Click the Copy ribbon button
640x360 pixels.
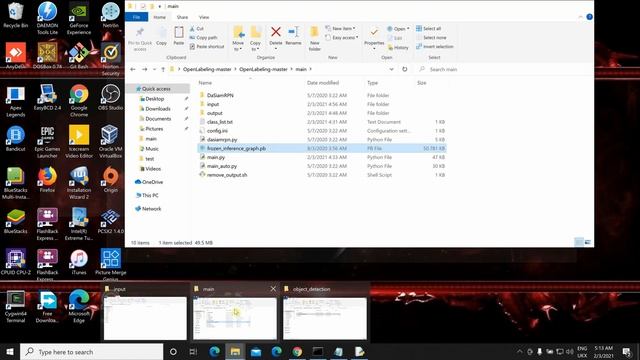[162, 36]
